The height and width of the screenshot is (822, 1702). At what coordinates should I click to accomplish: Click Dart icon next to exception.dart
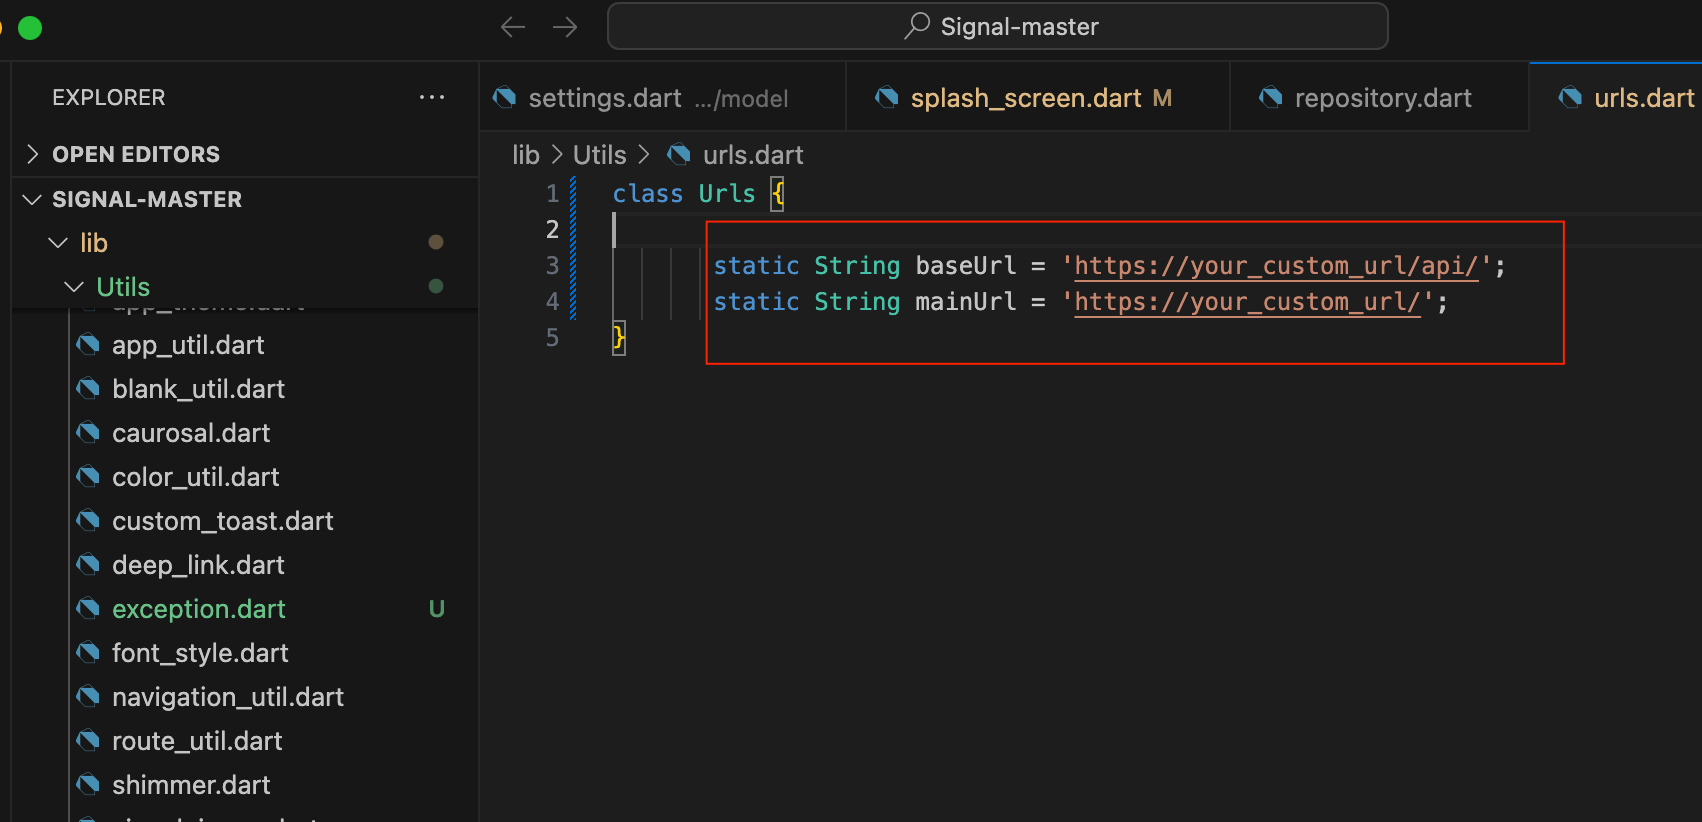coord(89,609)
